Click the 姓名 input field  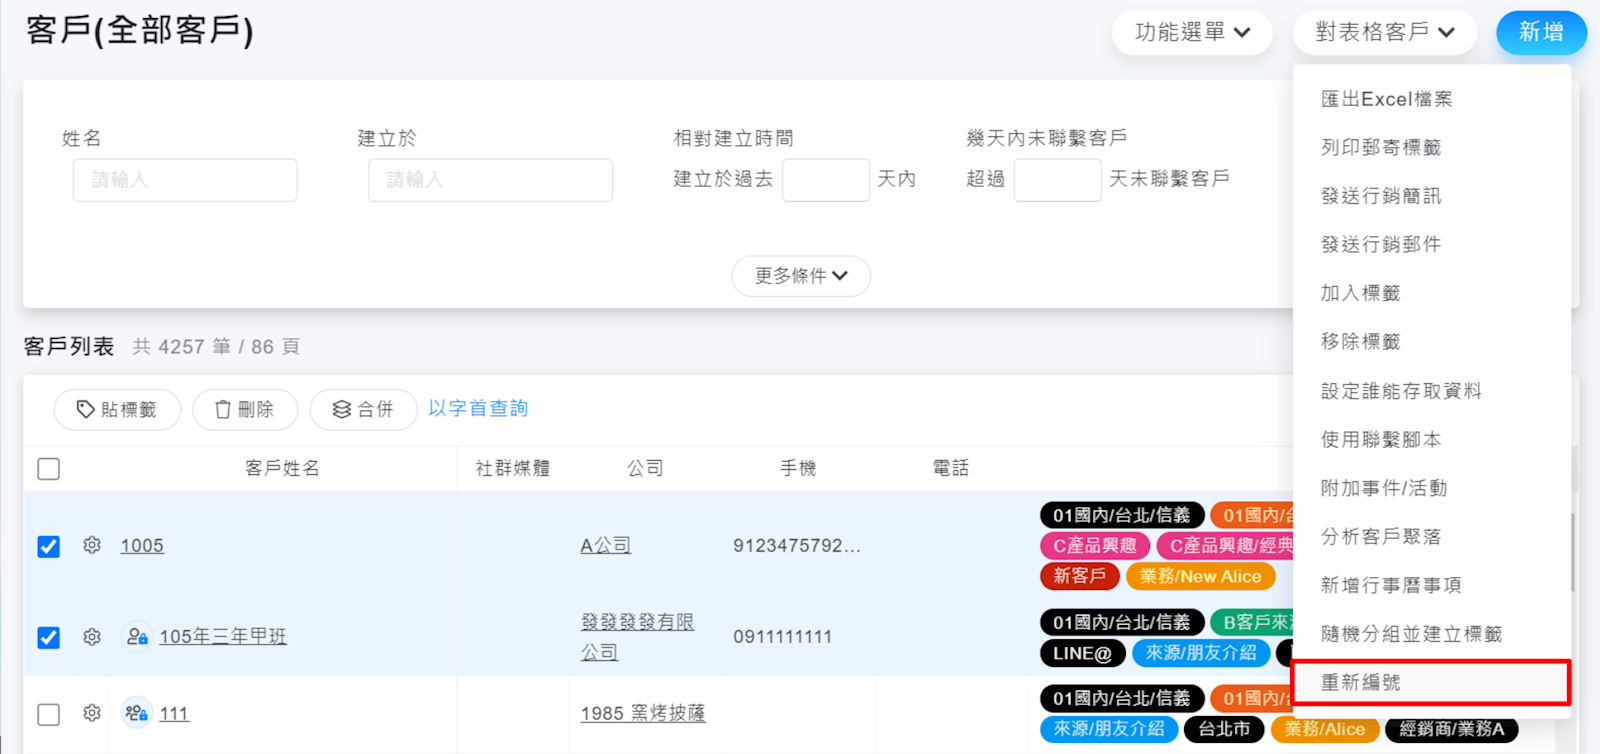[185, 180]
